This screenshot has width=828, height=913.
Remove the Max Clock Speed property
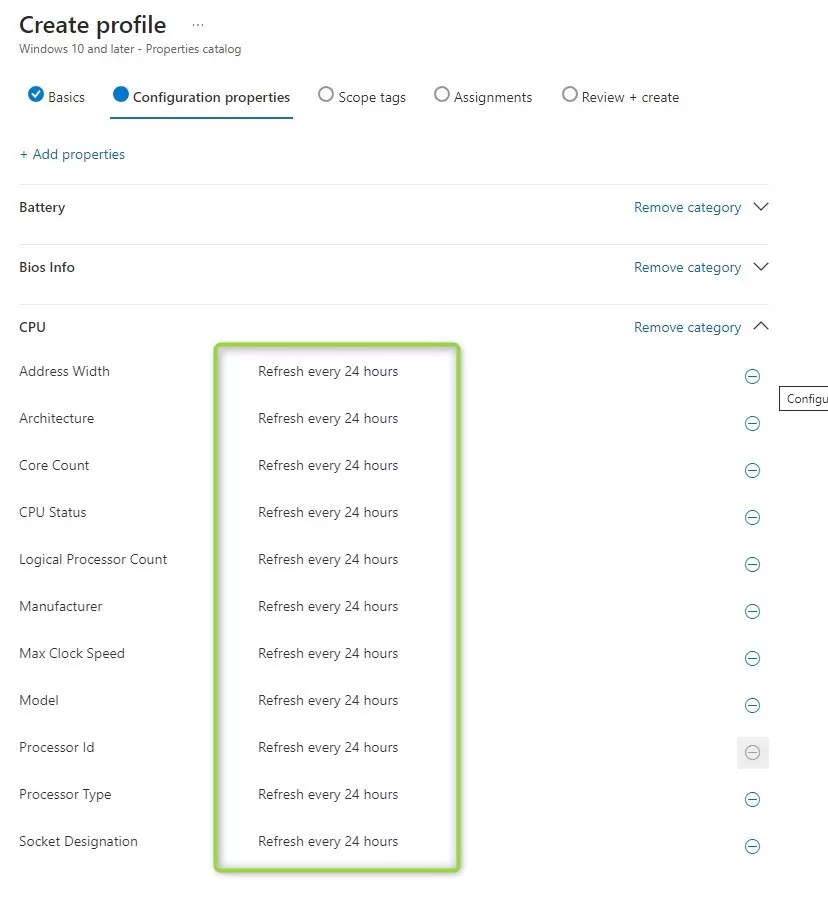(x=752, y=659)
